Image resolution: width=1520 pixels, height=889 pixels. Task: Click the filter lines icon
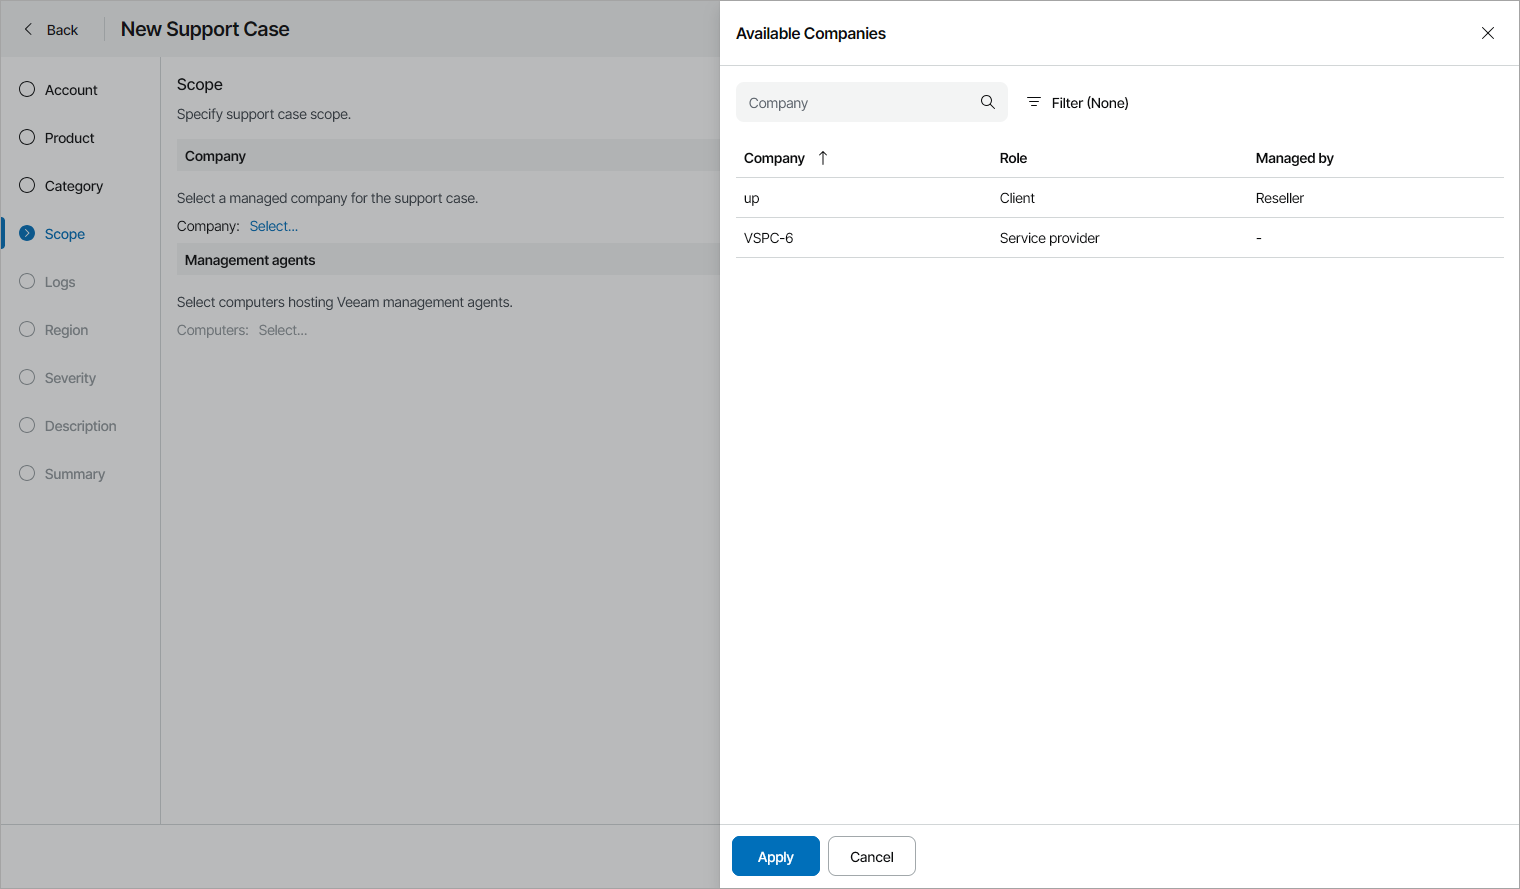1034,102
